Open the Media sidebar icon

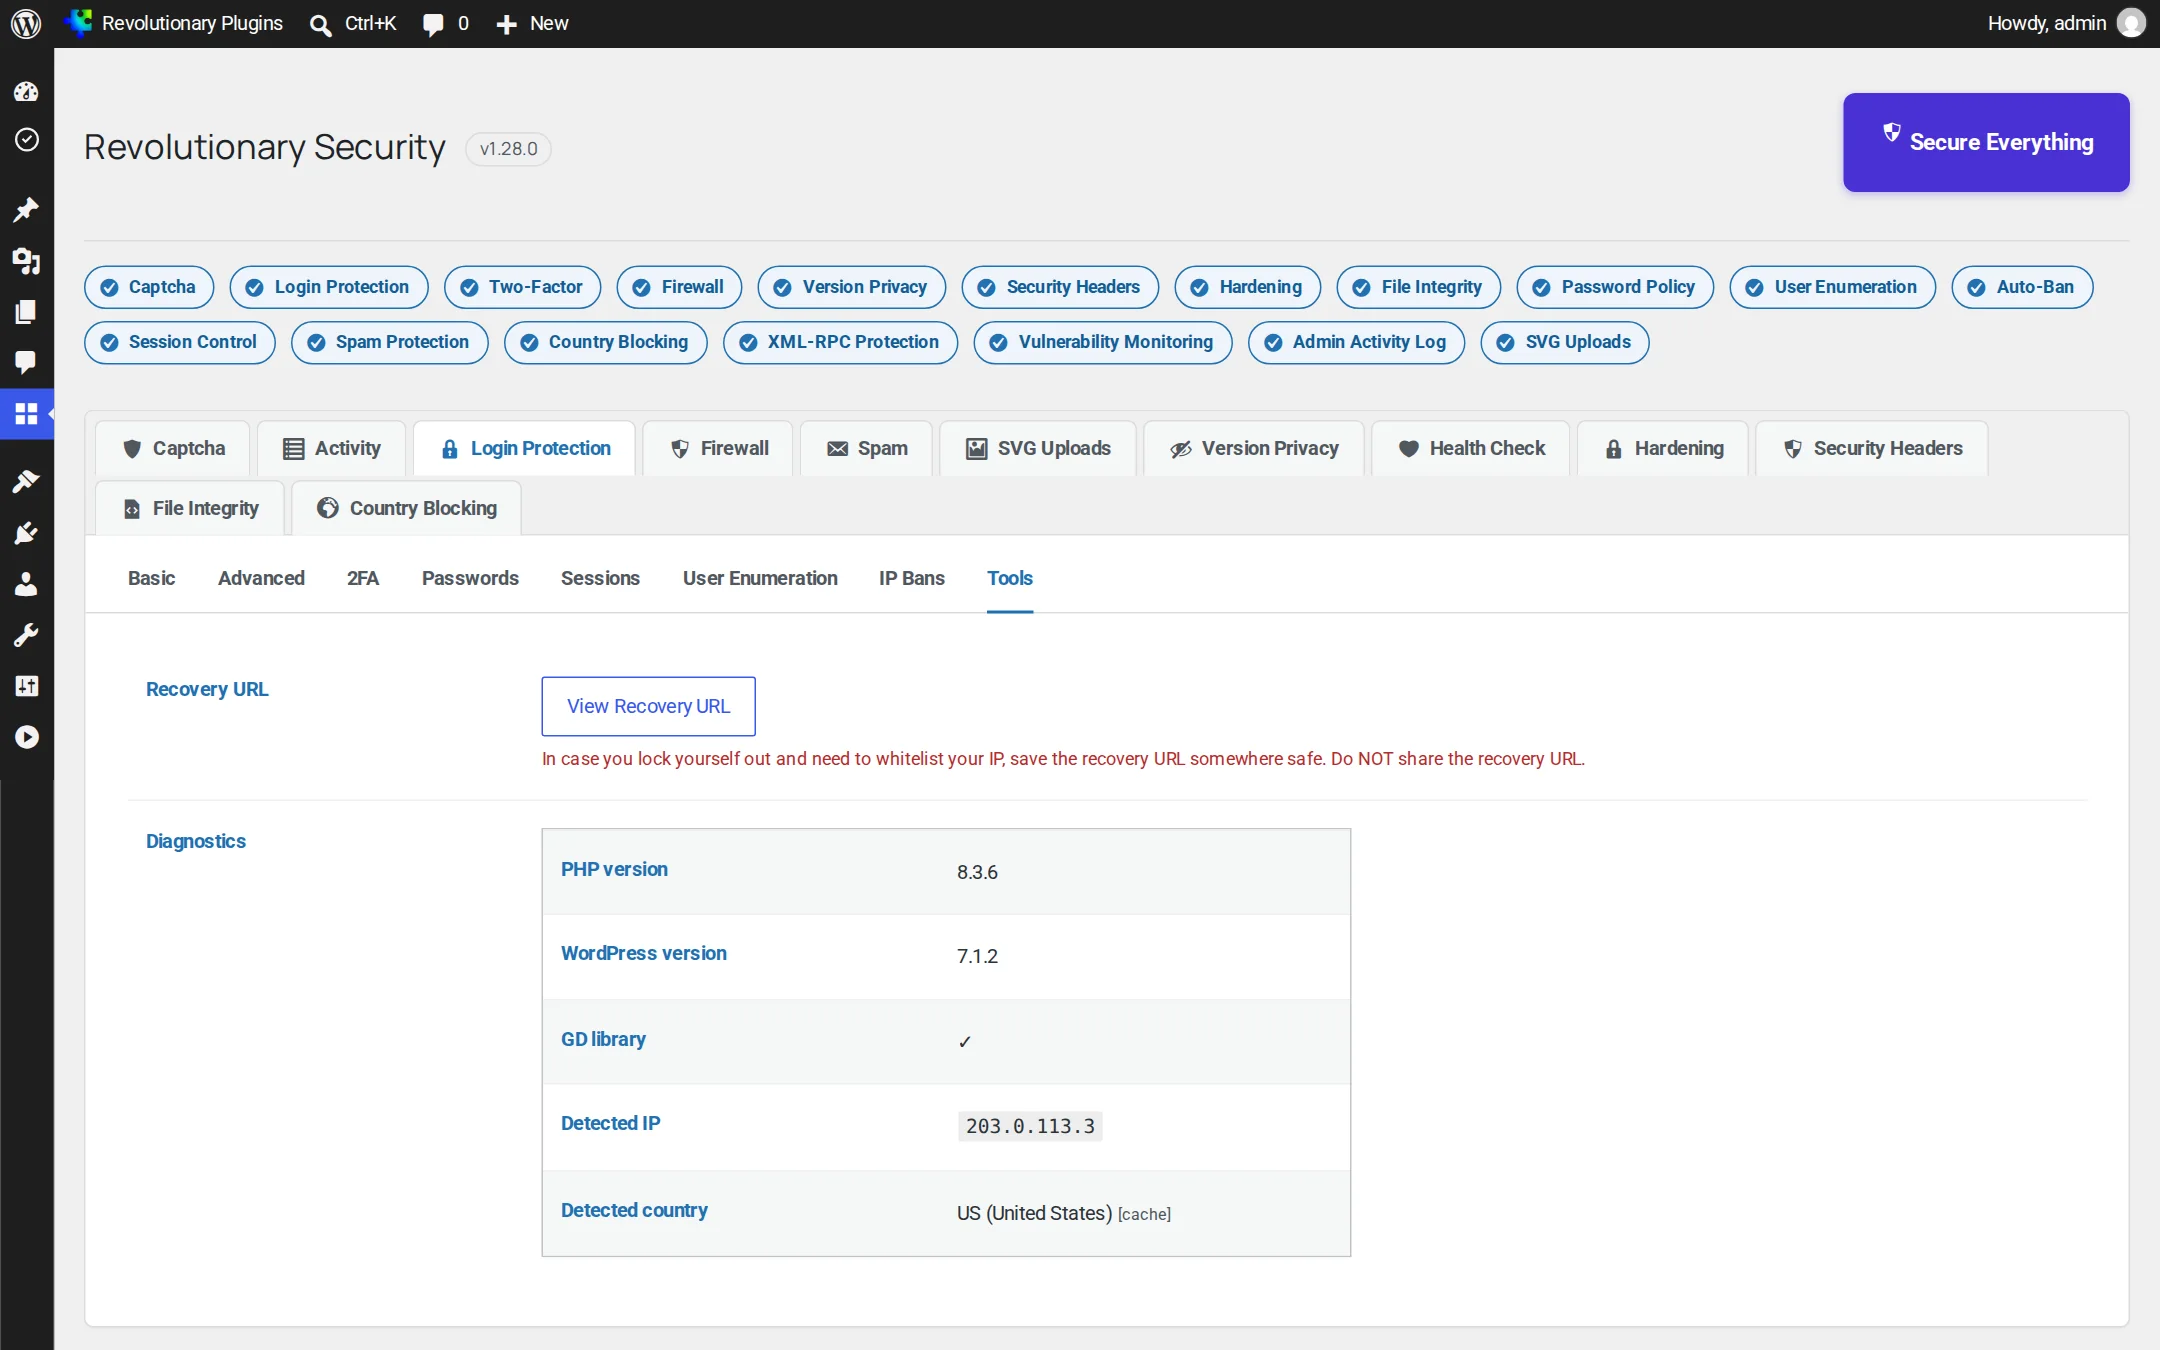(26, 261)
